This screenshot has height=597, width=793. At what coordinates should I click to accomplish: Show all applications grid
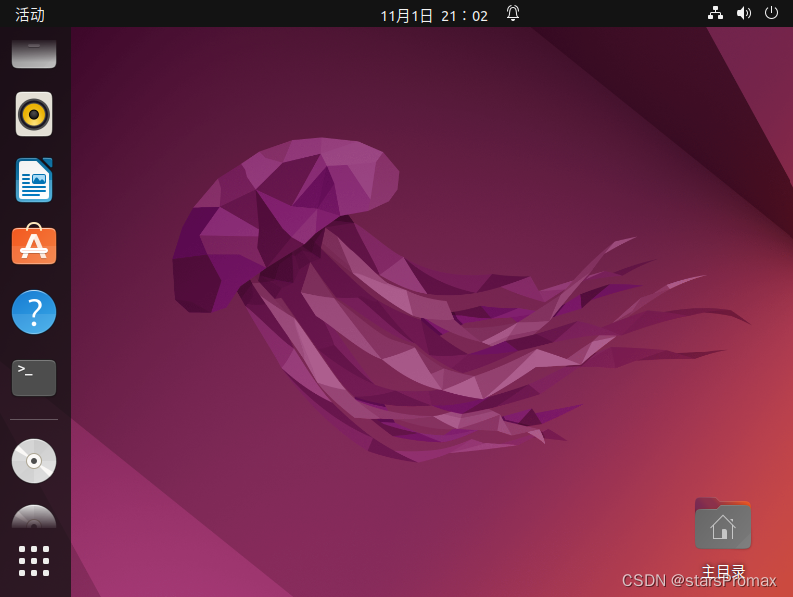tap(34, 561)
